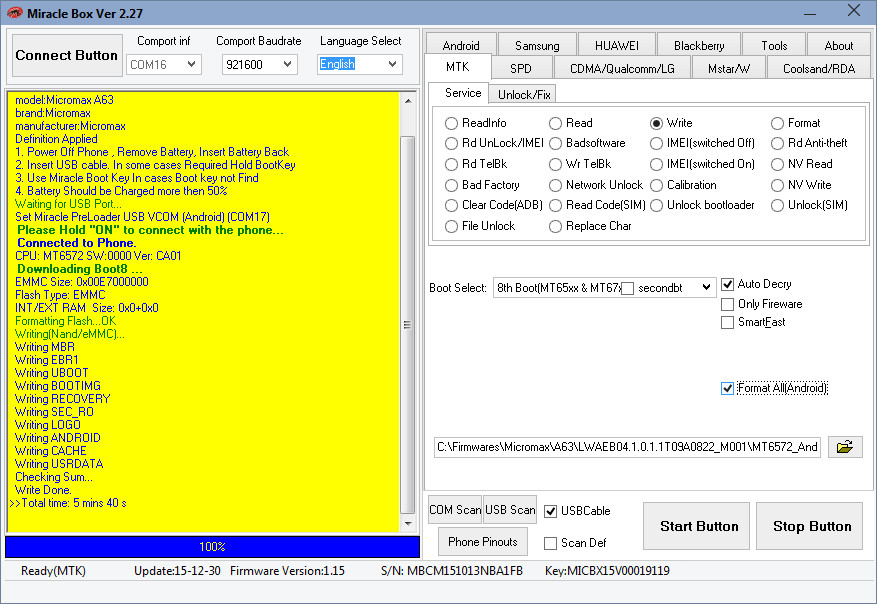Expand the Boot Select dropdown
The width and height of the screenshot is (877, 604).
pyautogui.click(x=706, y=287)
